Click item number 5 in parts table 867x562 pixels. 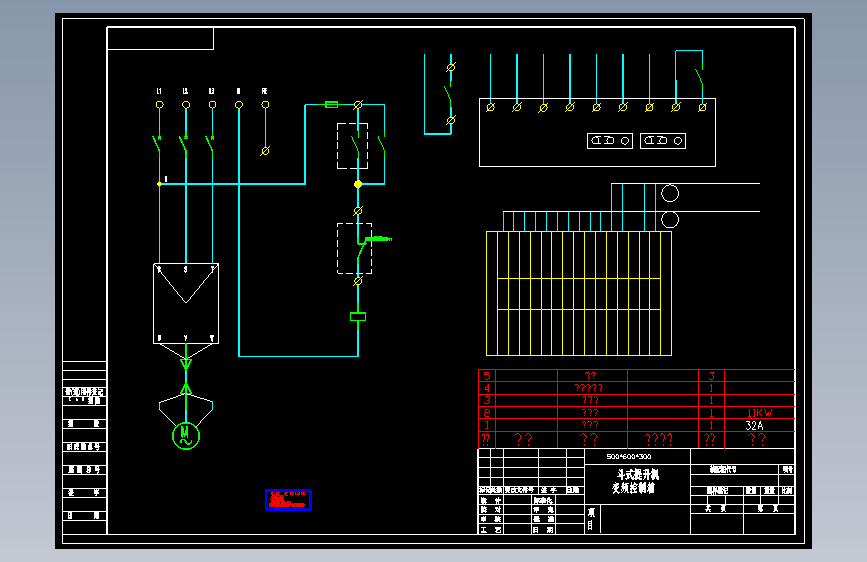point(487,376)
